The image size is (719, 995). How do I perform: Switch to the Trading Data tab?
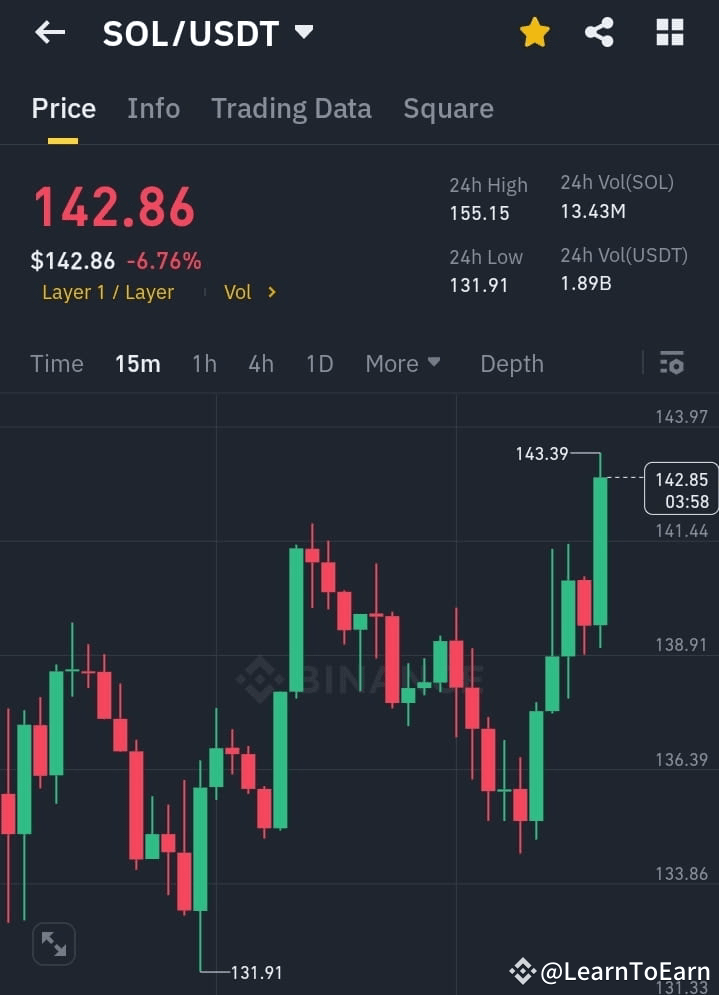[291, 109]
